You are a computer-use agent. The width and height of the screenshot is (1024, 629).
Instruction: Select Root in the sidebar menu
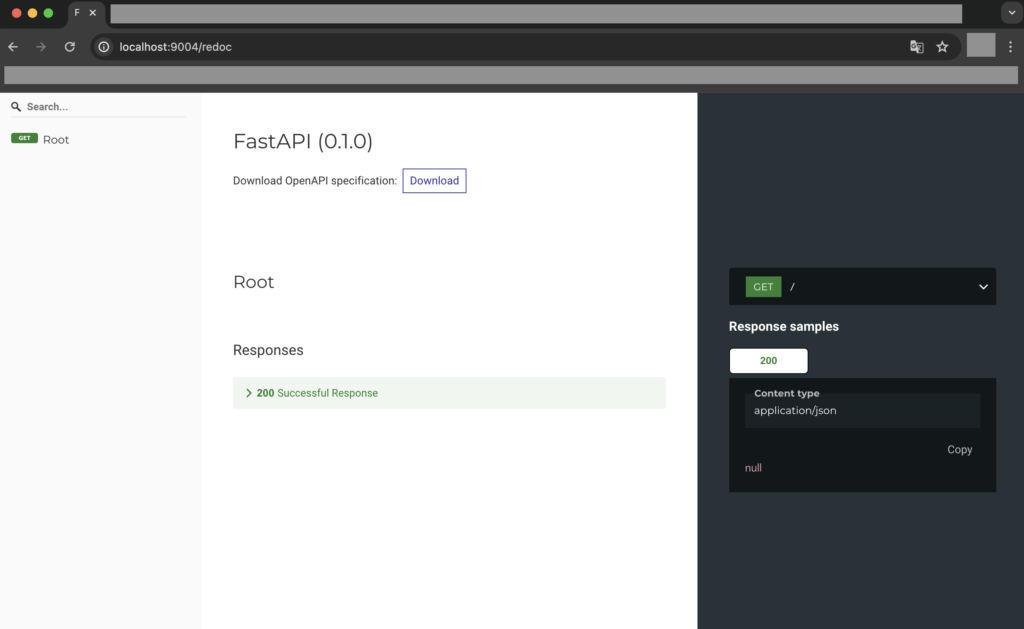56,140
